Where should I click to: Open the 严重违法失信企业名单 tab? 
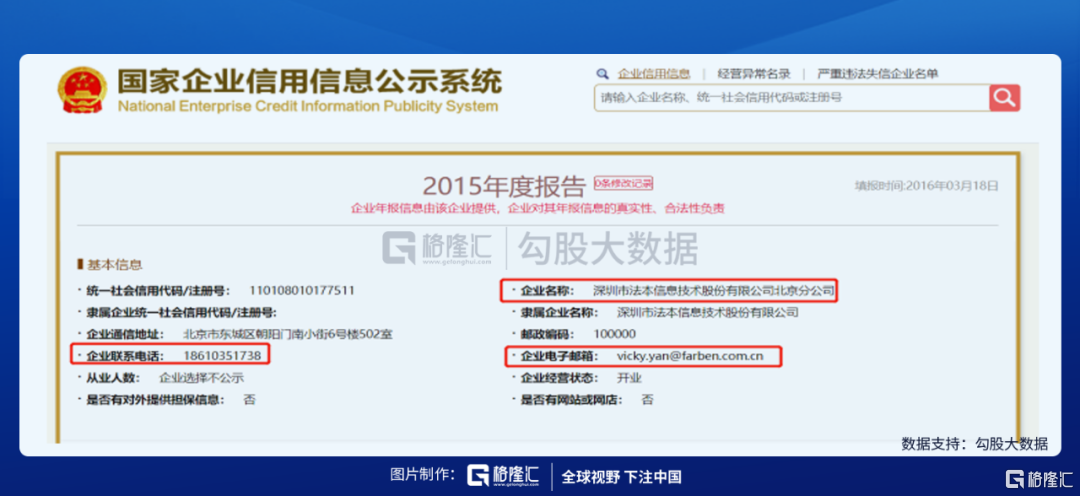(x=878, y=74)
